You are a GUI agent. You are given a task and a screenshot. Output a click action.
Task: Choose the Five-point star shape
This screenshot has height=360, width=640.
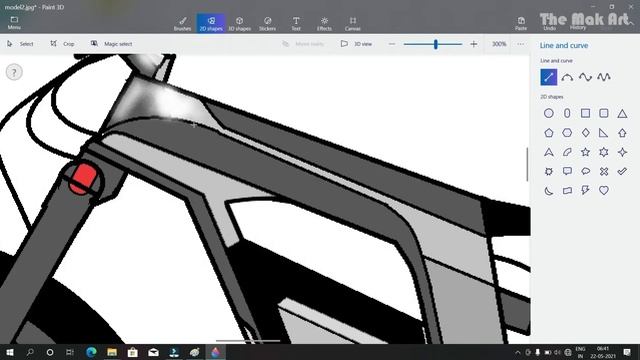pos(585,152)
